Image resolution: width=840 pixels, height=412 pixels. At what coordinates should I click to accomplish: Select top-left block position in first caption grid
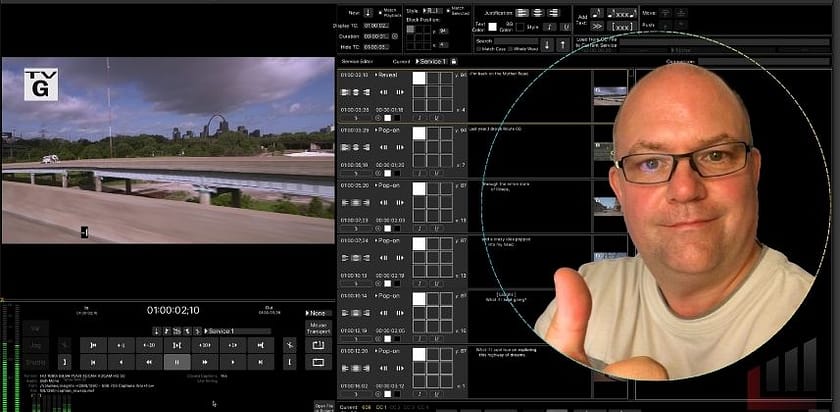tap(419, 78)
